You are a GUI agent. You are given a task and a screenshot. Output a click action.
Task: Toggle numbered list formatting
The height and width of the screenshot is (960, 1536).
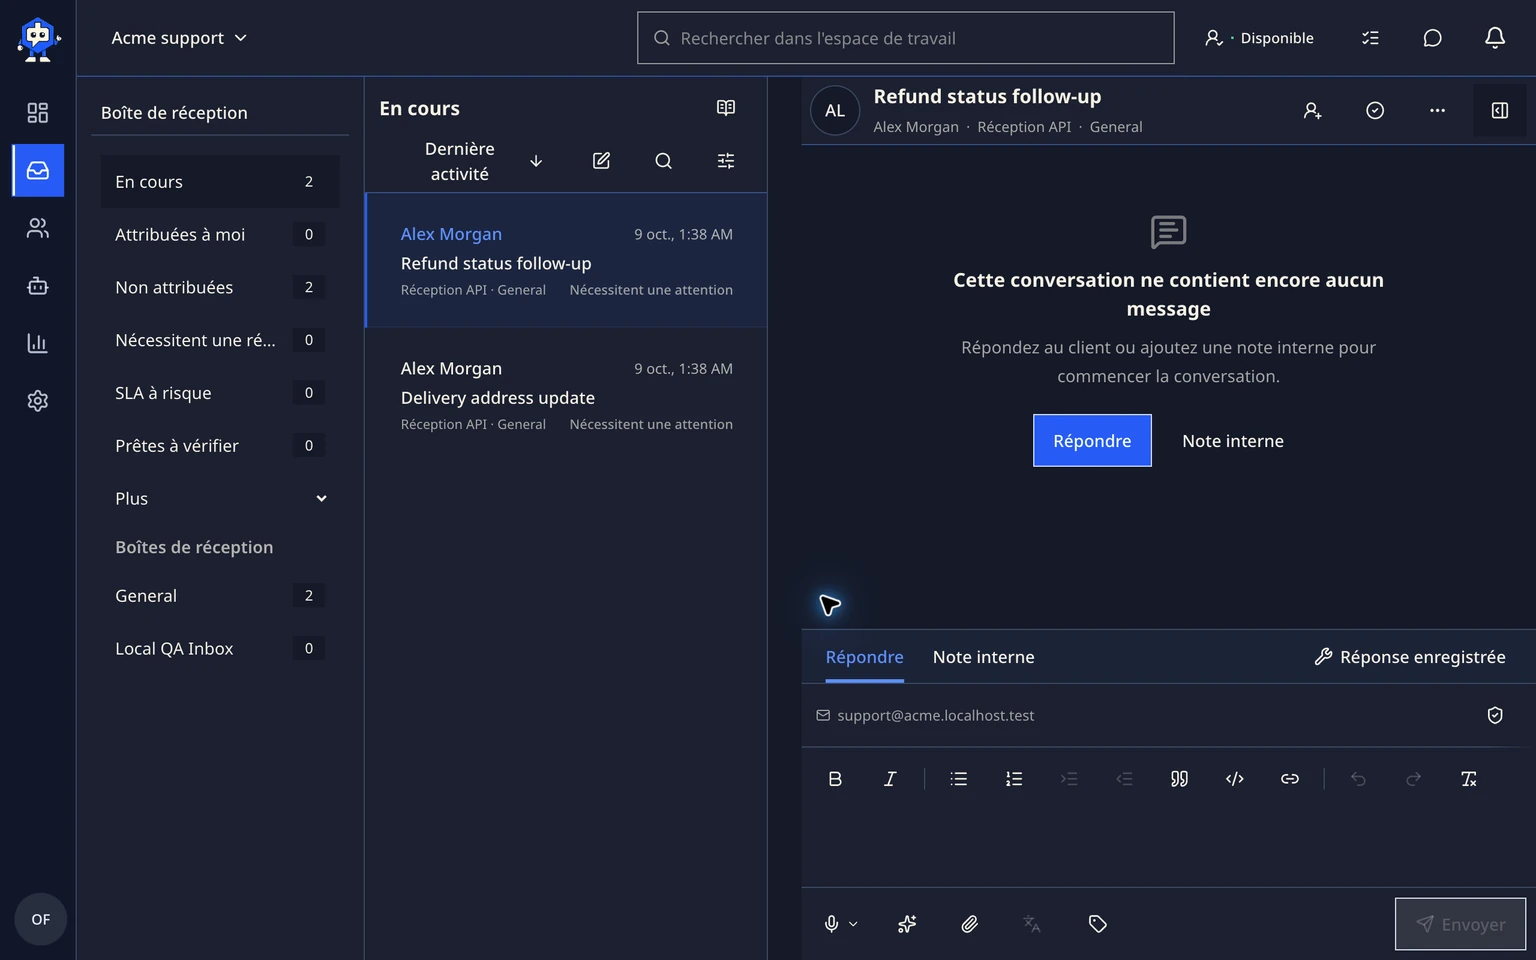pyautogui.click(x=1014, y=779)
